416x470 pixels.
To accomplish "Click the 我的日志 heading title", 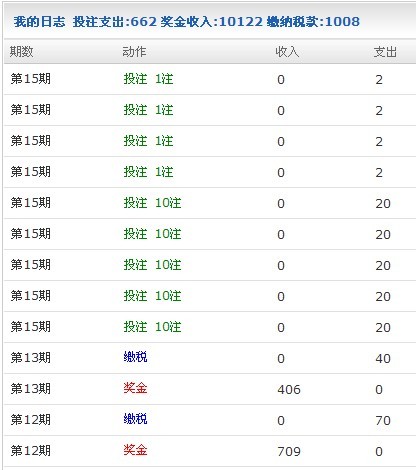I will pos(39,22).
